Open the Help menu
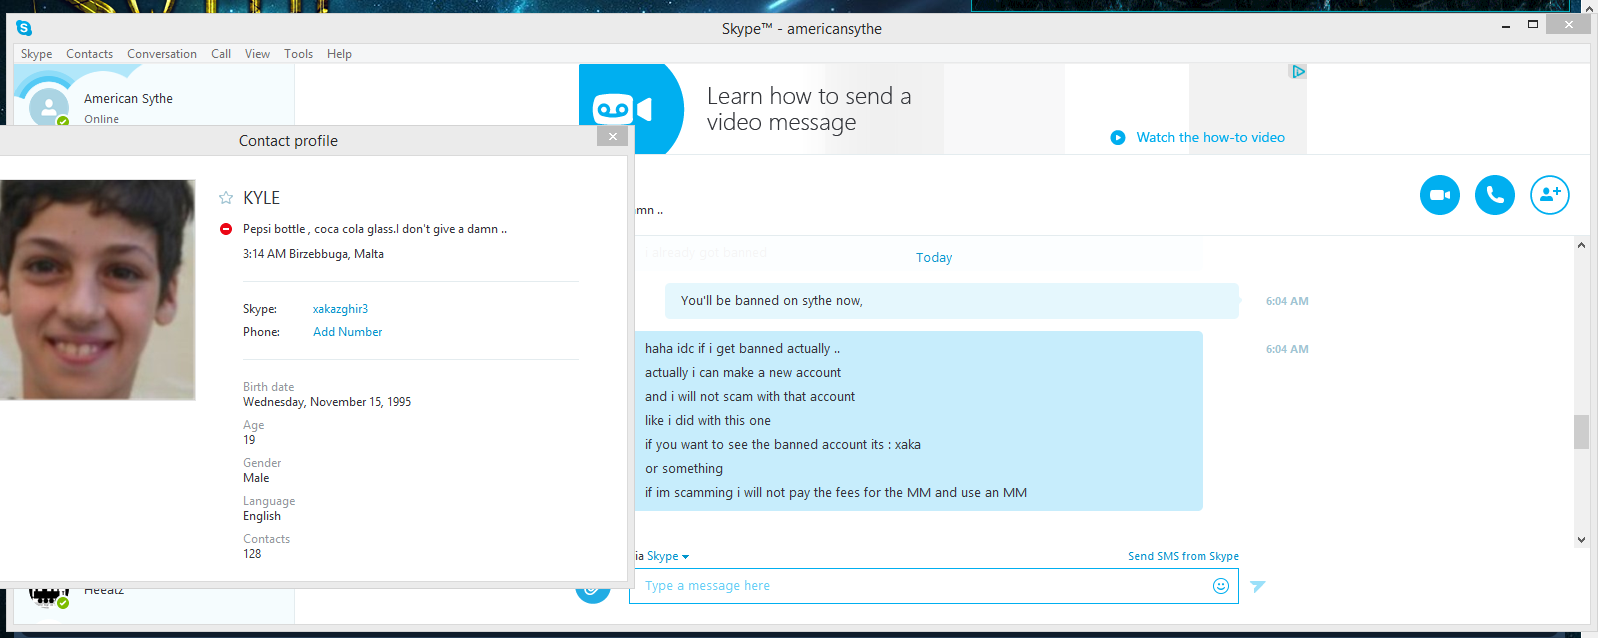1598x638 pixels. [339, 54]
